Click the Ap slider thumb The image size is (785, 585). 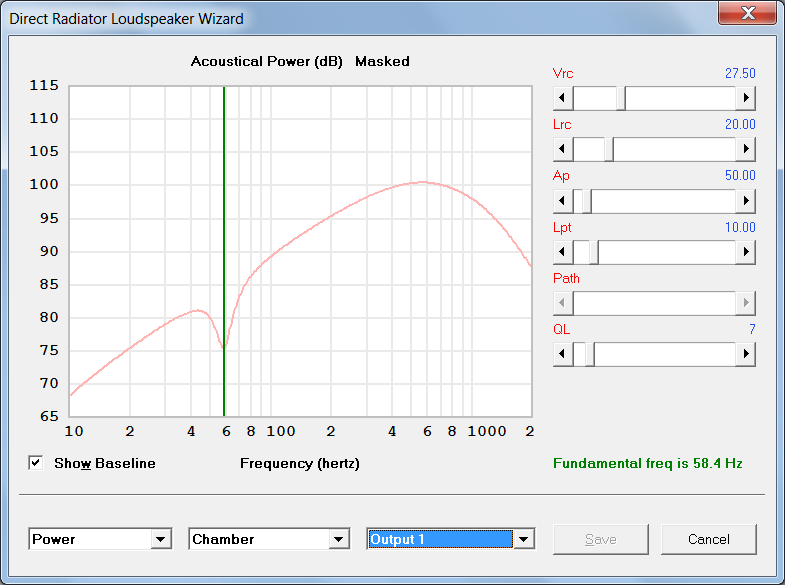pos(587,201)
